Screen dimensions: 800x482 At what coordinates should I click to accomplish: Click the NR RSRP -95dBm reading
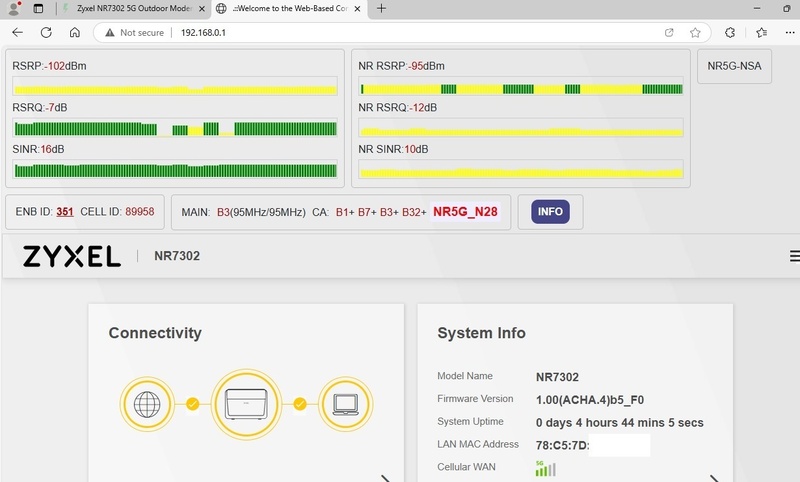402,66
